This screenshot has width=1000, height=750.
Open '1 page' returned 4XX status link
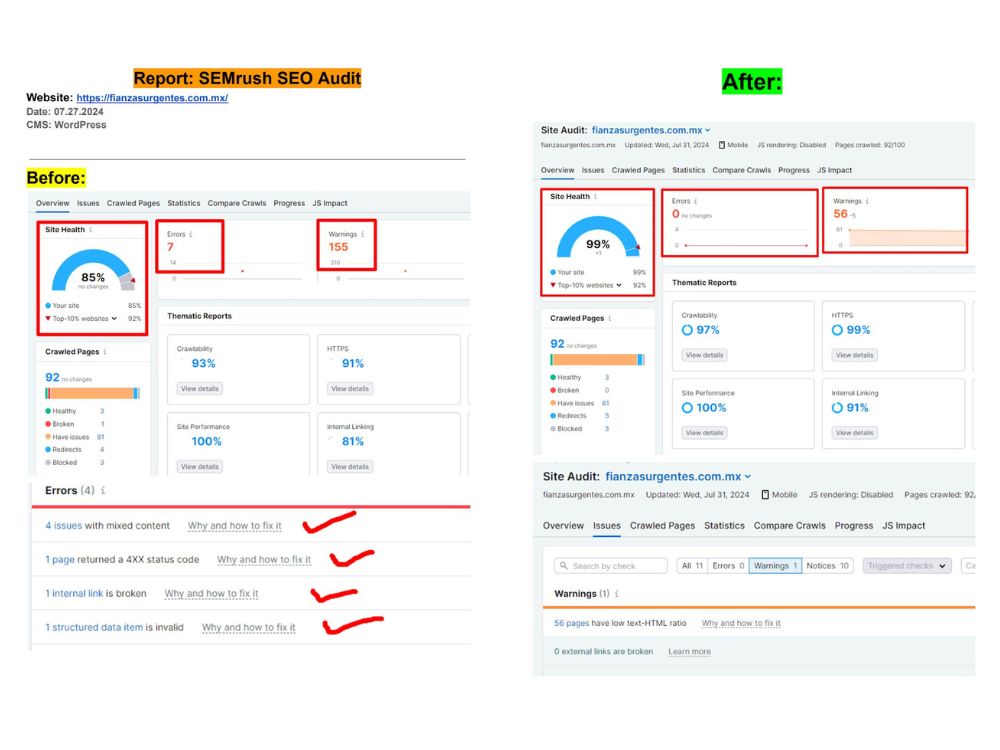click(x=60, y=559)
